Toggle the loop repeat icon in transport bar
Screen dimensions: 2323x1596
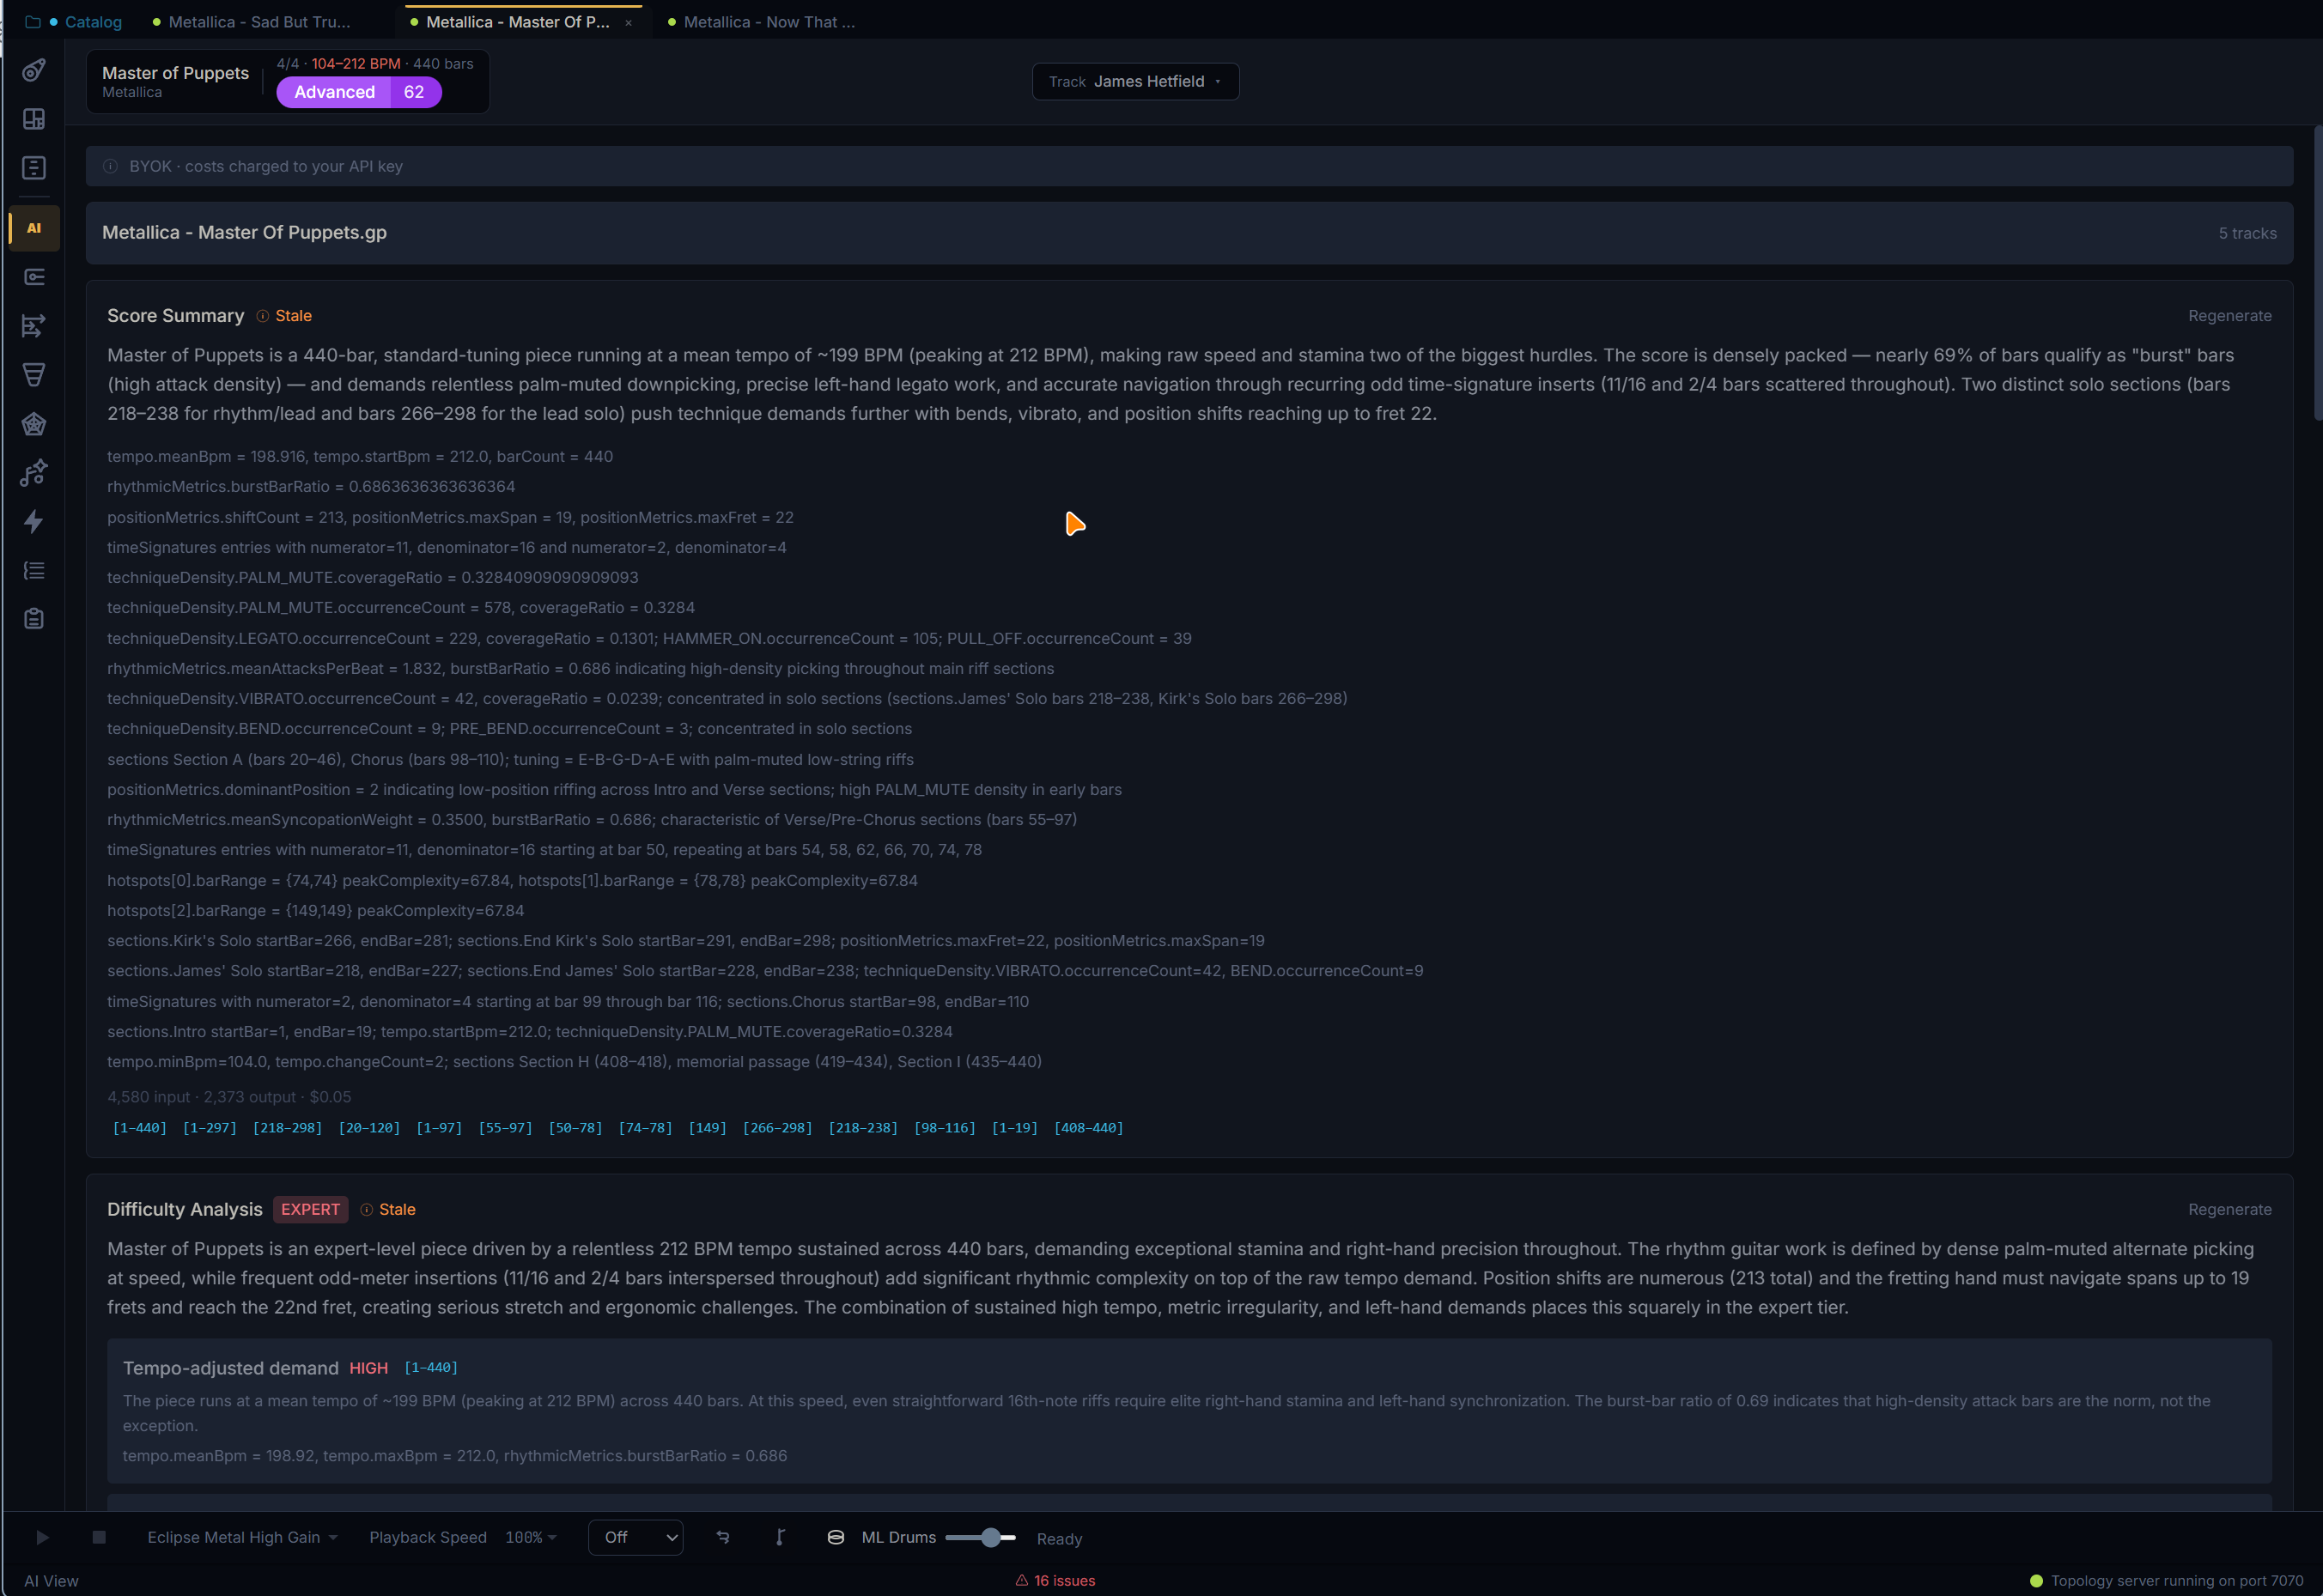(723, 1538)
